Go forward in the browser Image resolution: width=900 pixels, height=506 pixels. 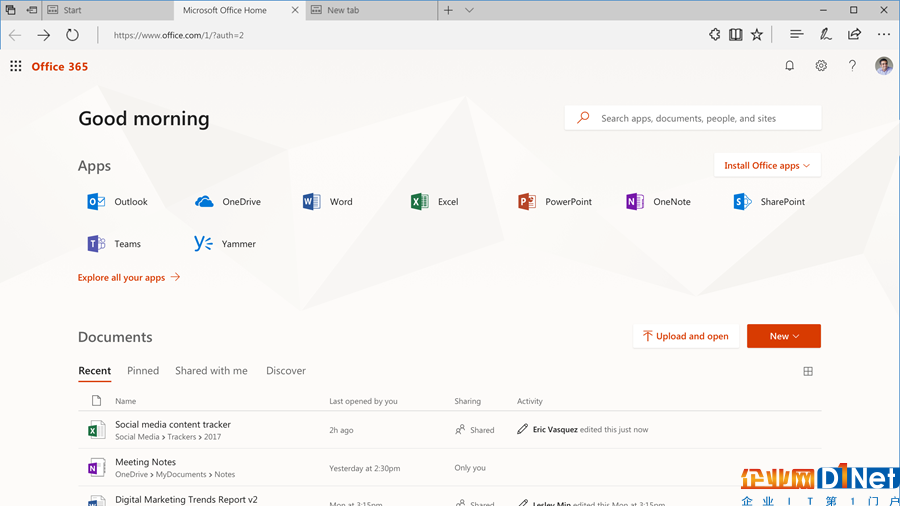[44, 35]
